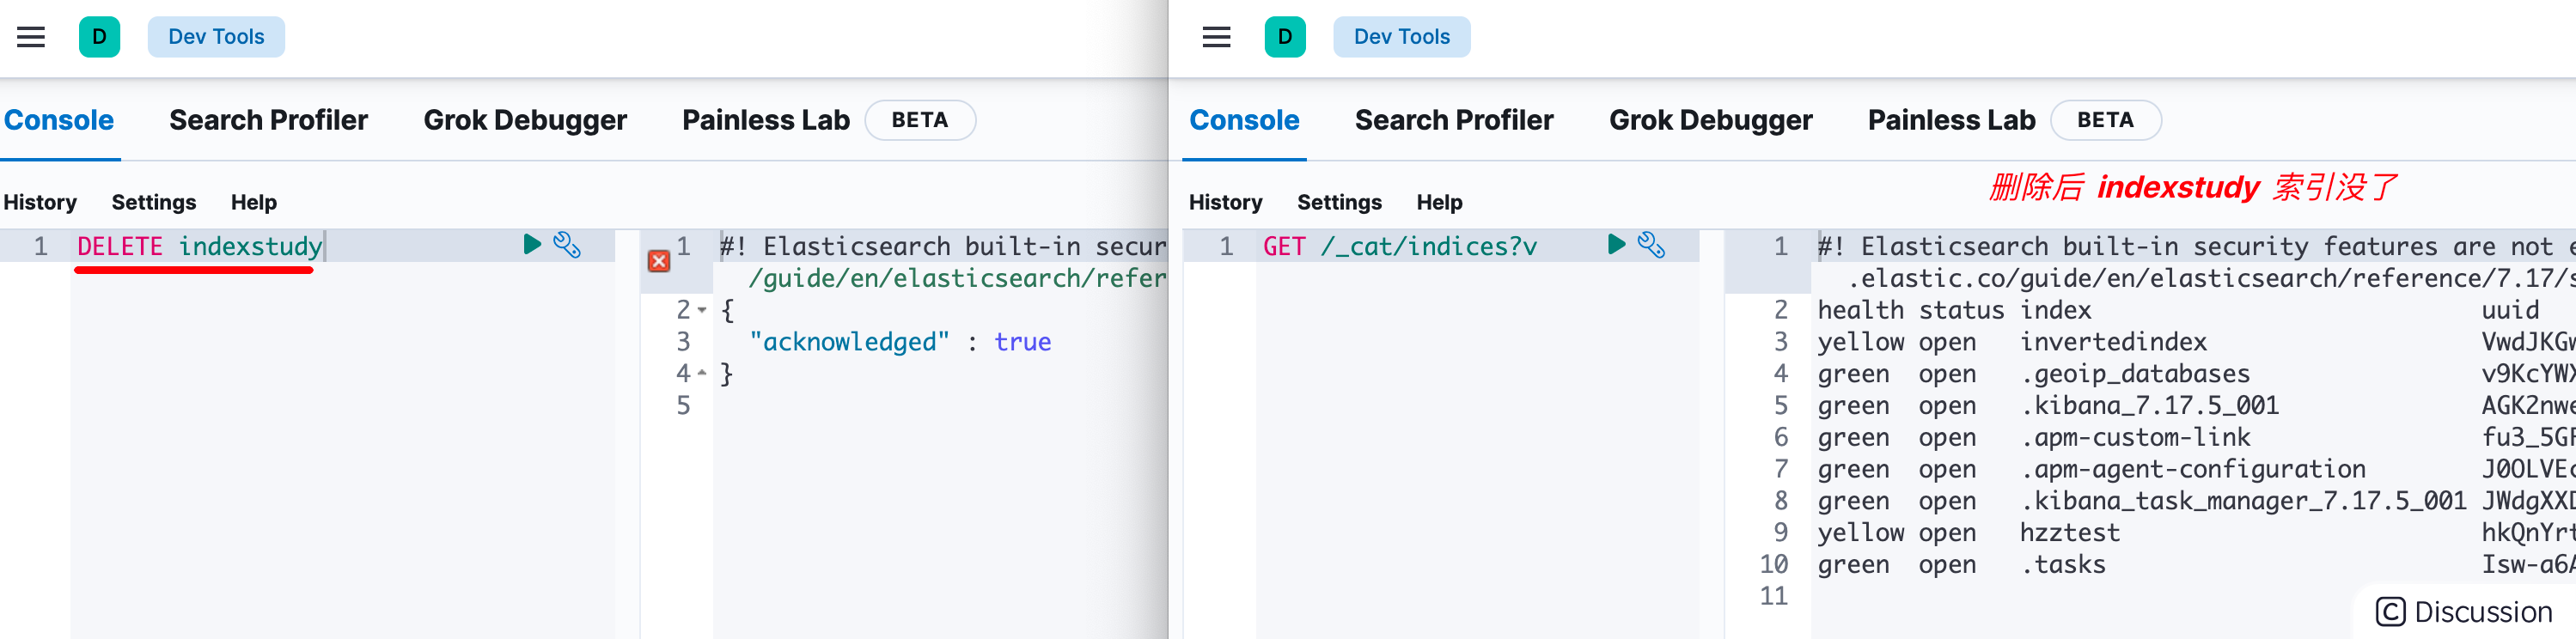2576x639 pixels.
Task: Click BETA badge in left window
Action: [x=920, y=120]
